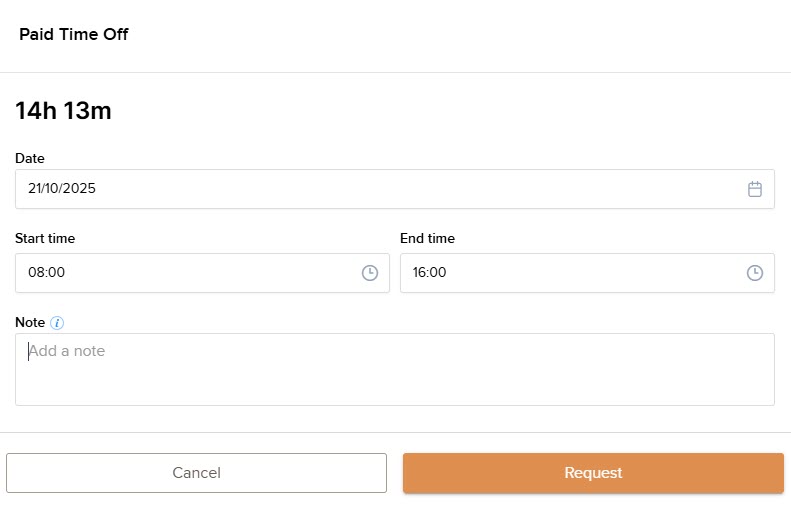Focus the Start time input field

190,273
